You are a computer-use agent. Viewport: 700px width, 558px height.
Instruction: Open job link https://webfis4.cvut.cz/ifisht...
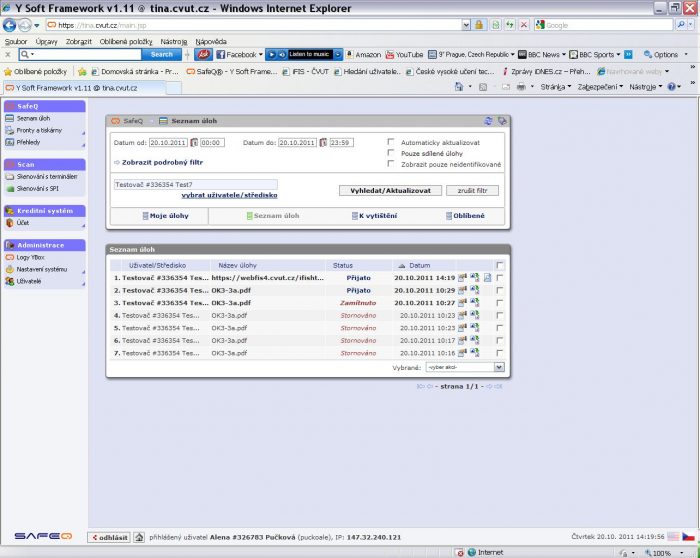(x=267, y=278)
